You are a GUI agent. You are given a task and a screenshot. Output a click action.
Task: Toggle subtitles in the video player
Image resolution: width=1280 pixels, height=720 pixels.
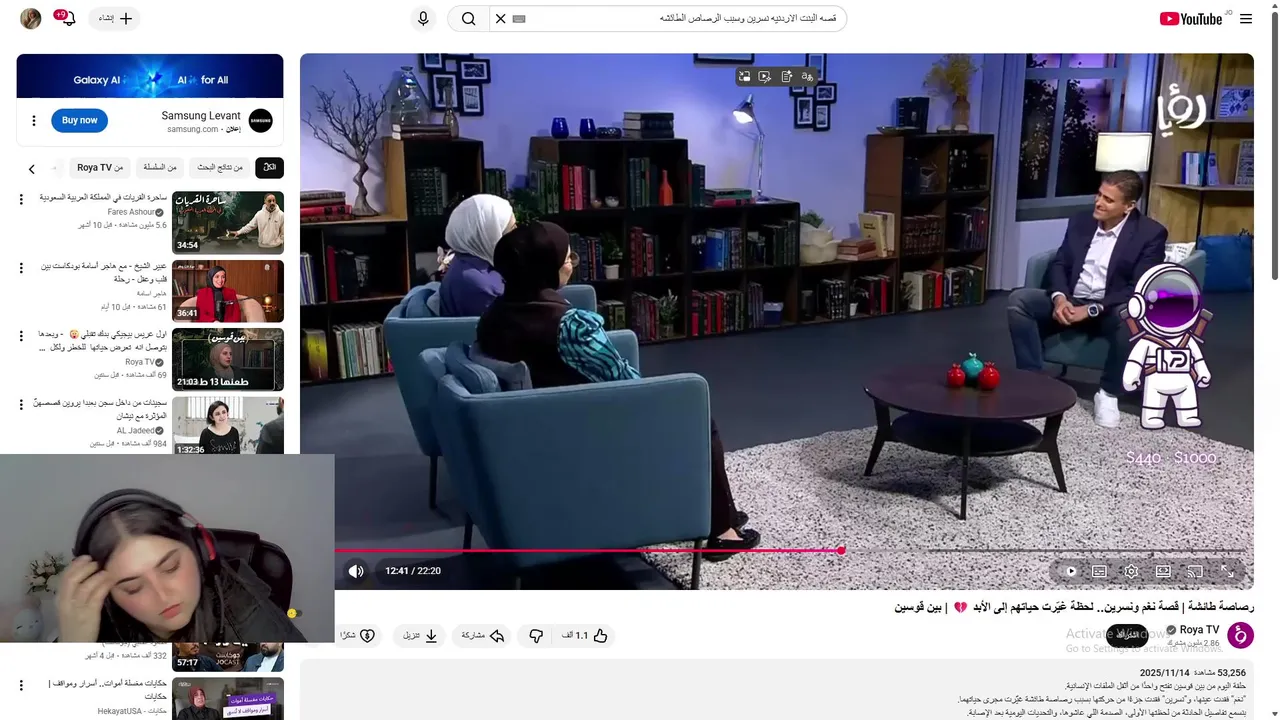(1099, 571)
